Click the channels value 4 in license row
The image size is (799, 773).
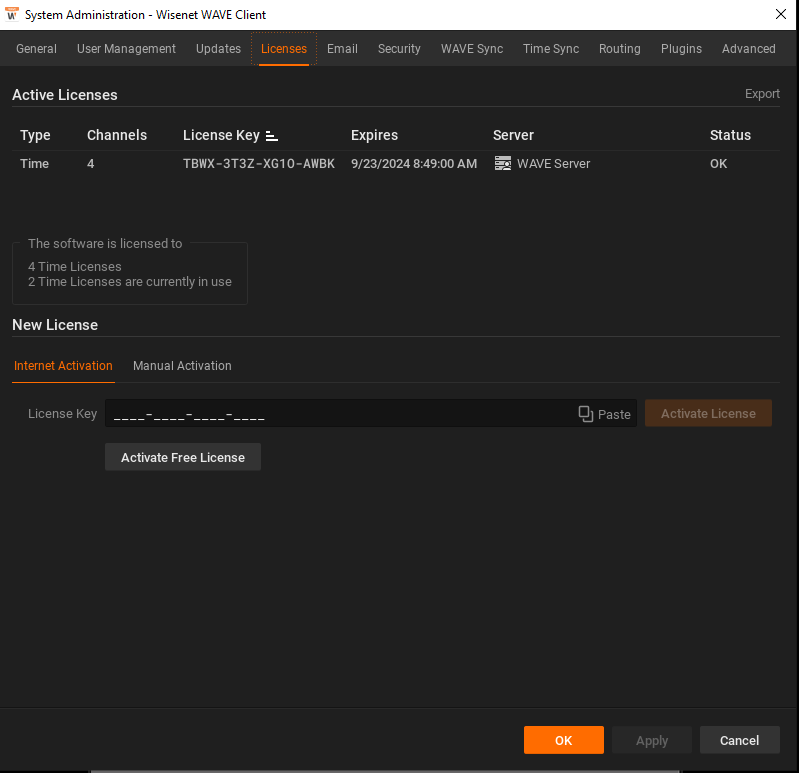pyautogui.click(x=90, y=164)
